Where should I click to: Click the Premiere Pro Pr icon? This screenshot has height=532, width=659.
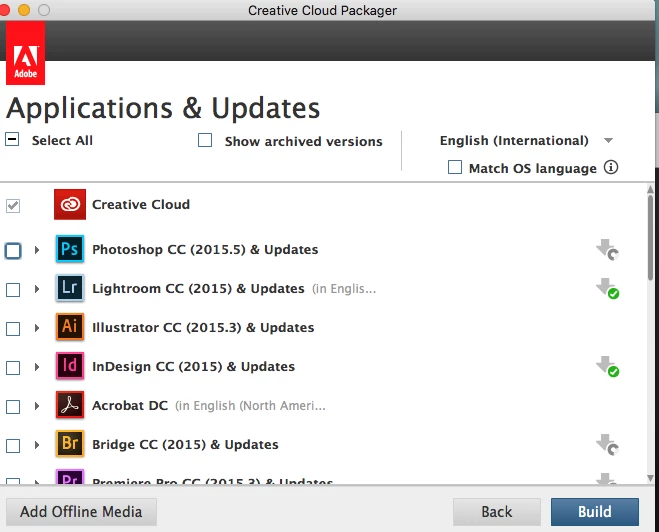pyautogui.click(x=70, y=477)
